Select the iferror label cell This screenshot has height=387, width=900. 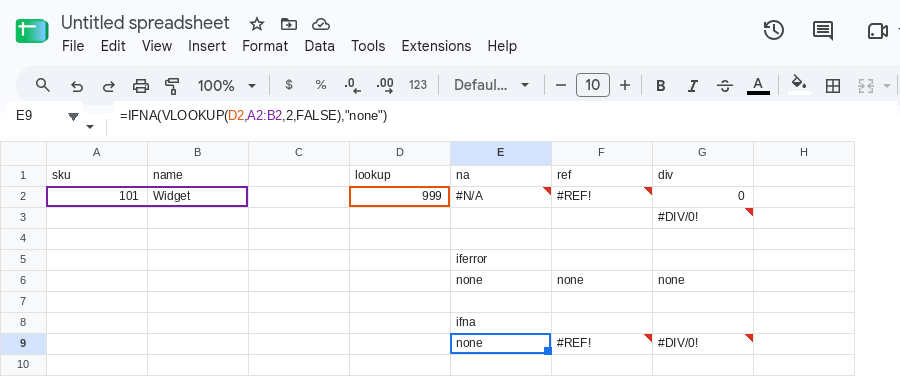pos(501,260)
